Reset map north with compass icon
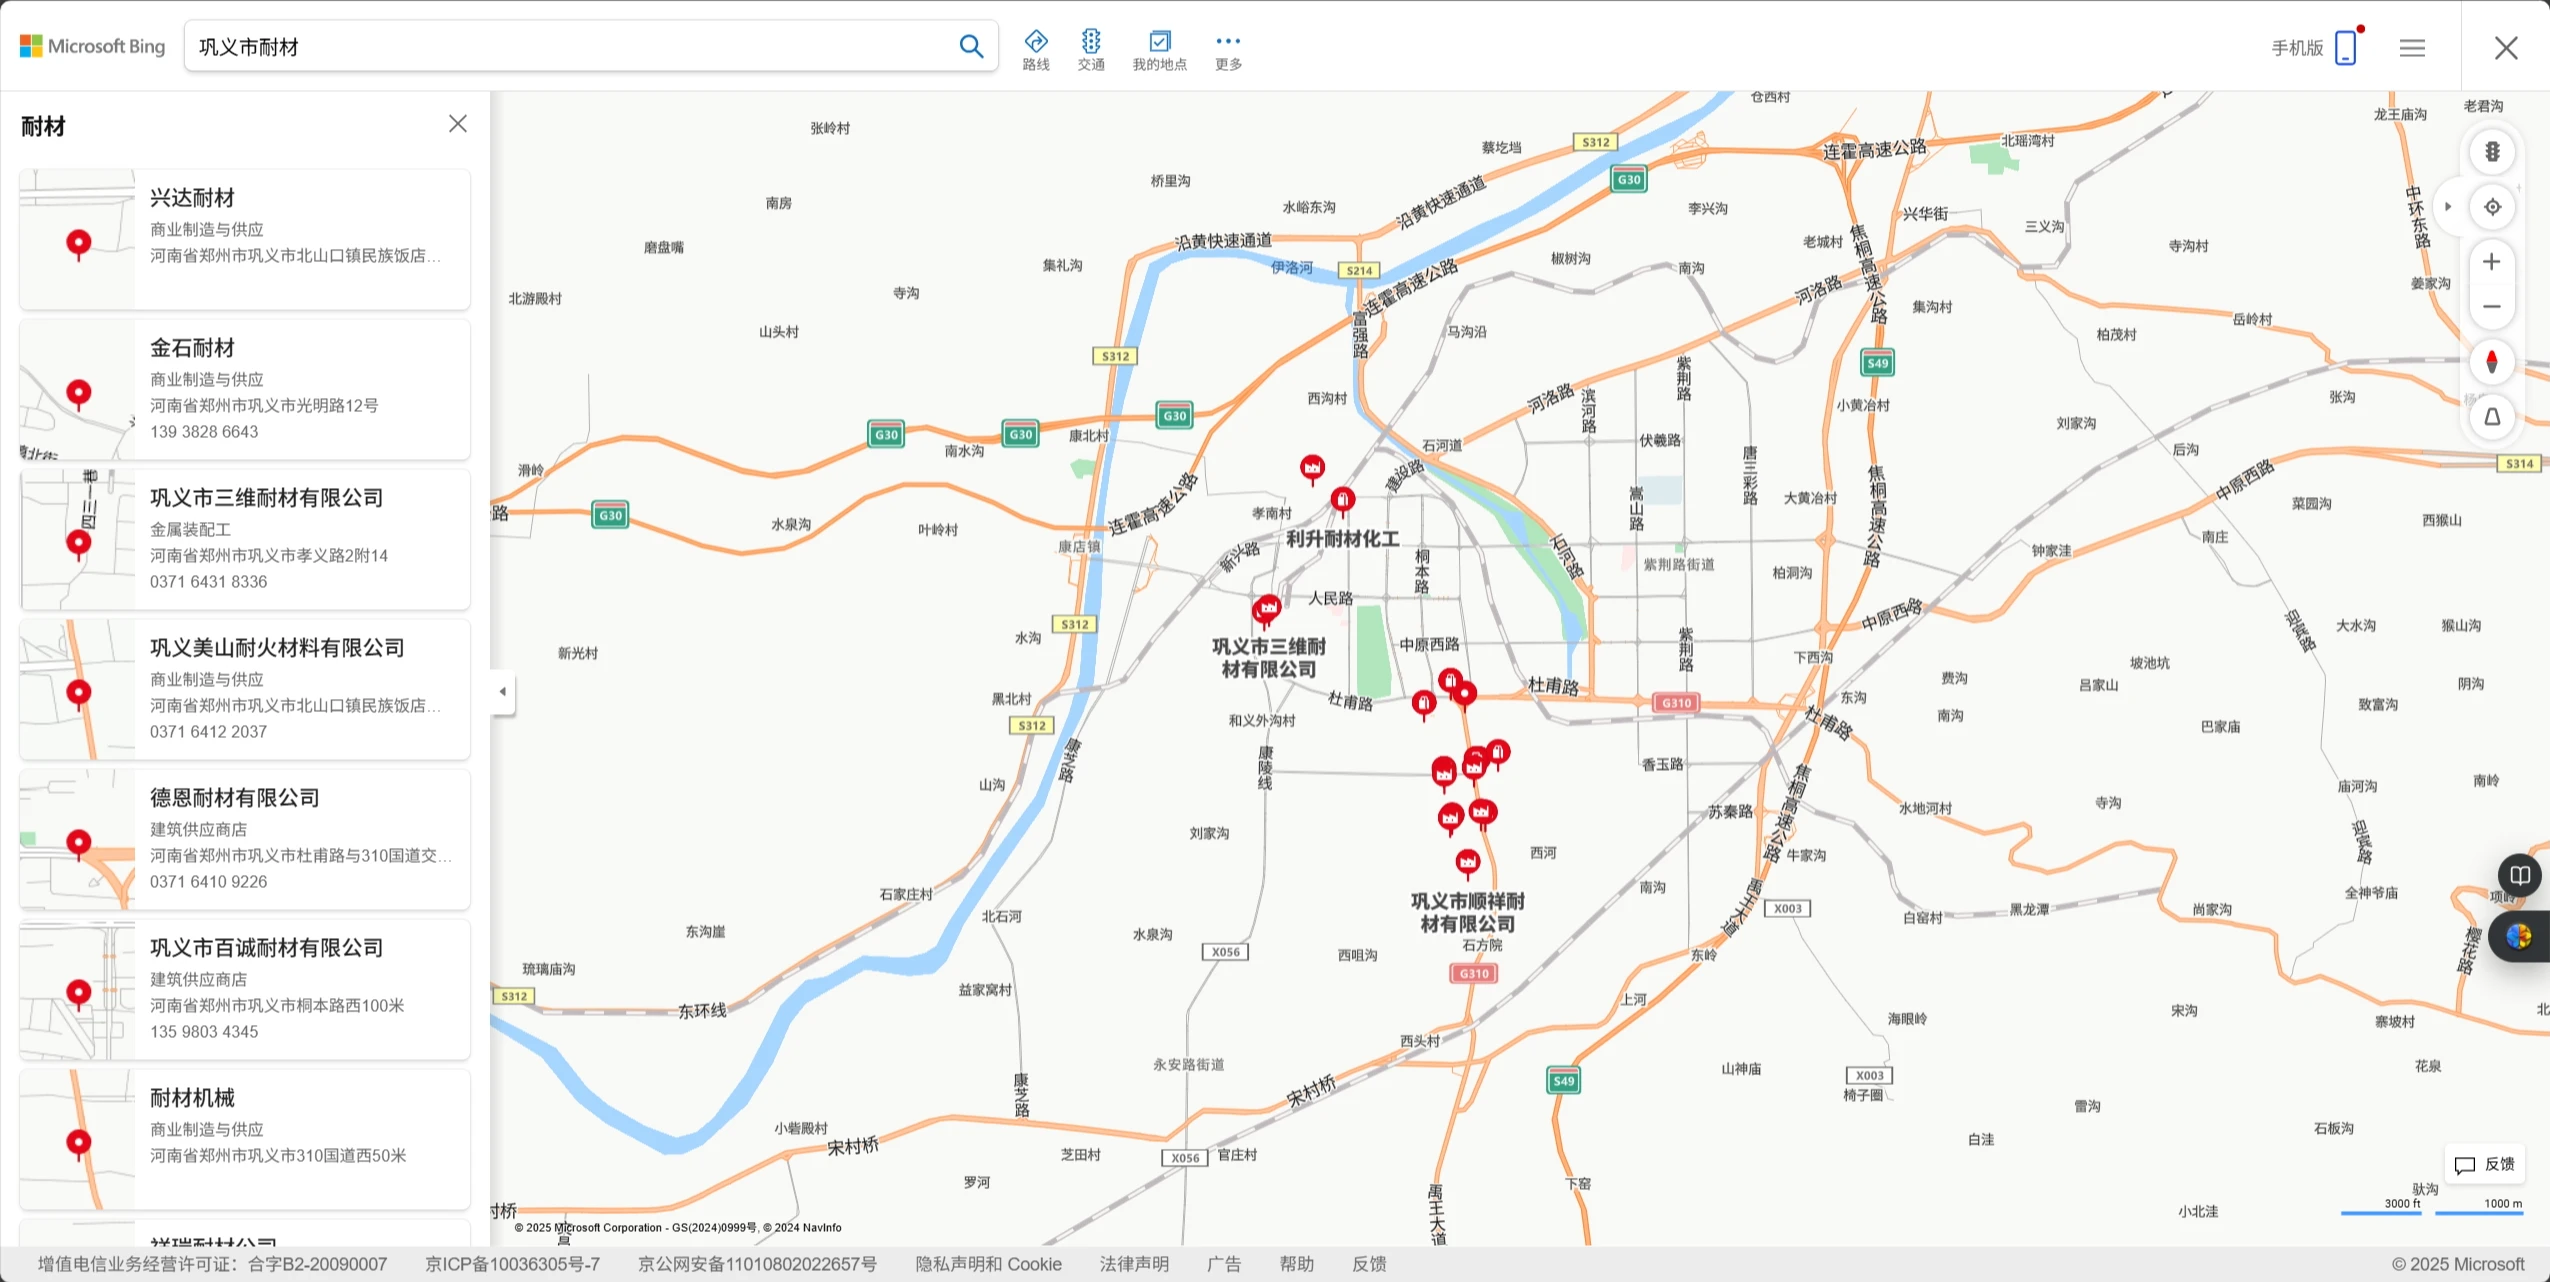Viewport: 2550px width, 1282px height. (x=2492, y=362)
